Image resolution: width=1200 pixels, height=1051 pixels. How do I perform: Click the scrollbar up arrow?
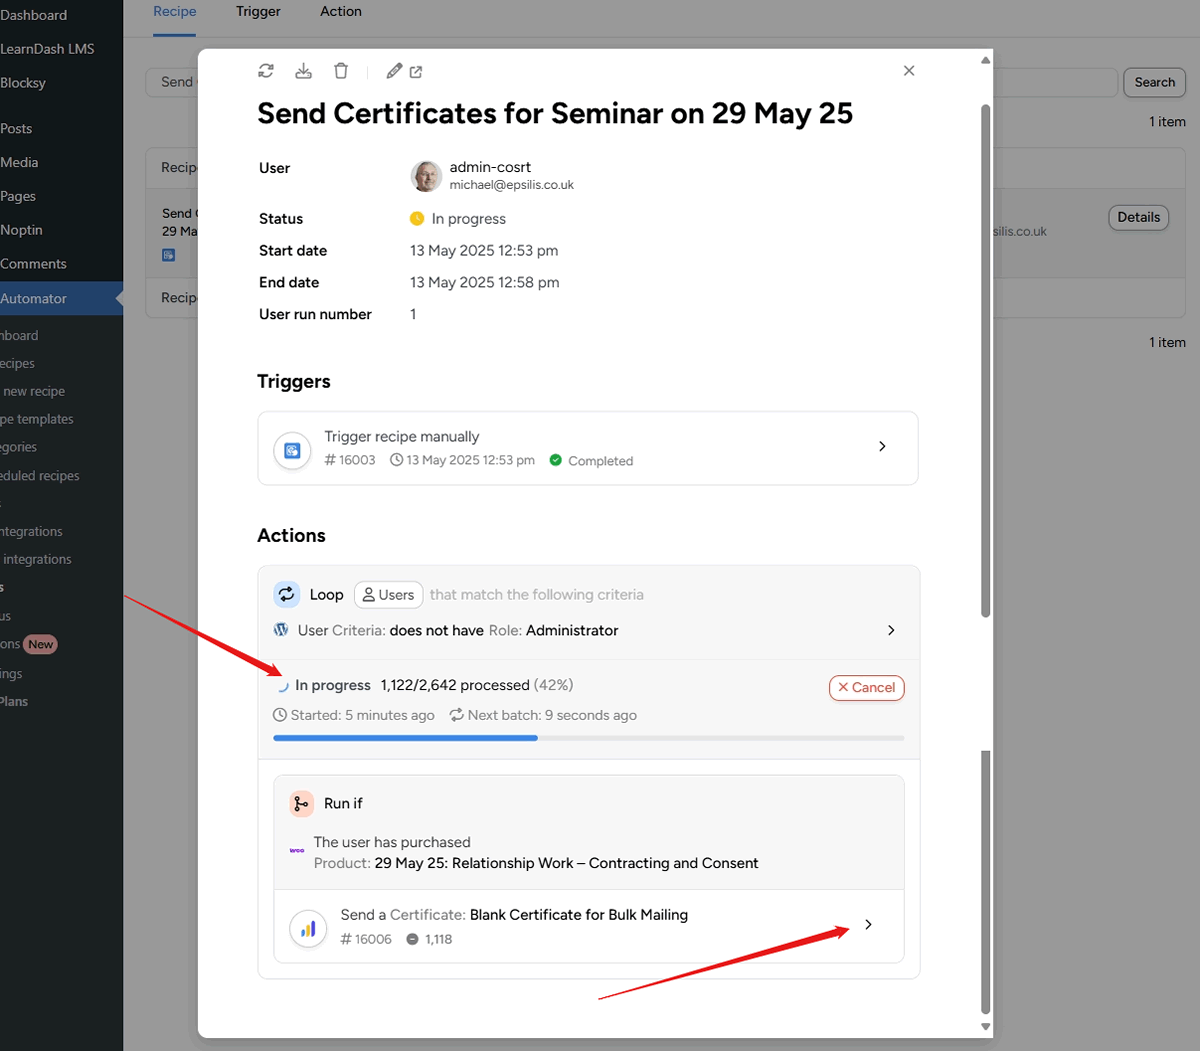point(985,60)
